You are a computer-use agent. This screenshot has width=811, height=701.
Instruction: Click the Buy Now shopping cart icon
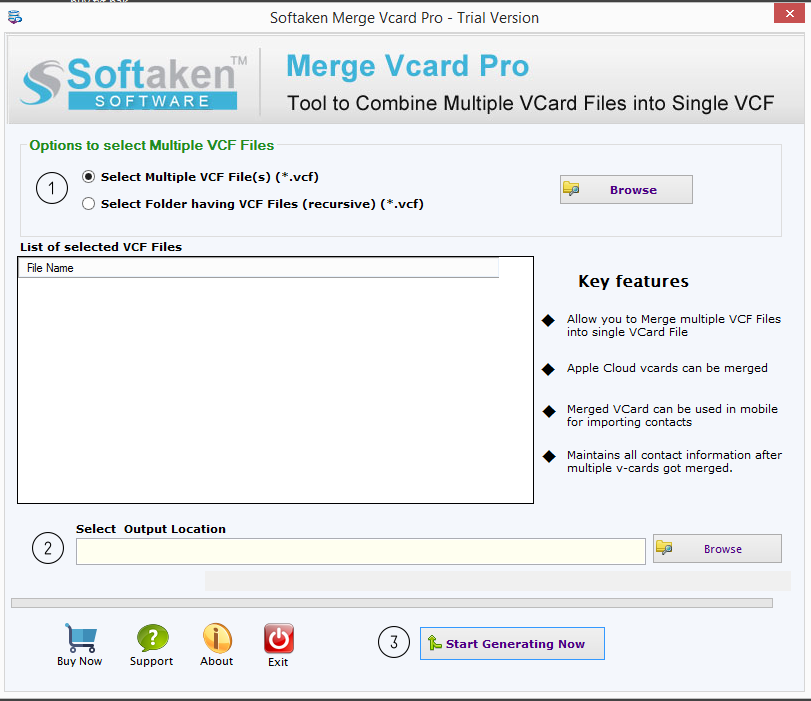(81, 637)
